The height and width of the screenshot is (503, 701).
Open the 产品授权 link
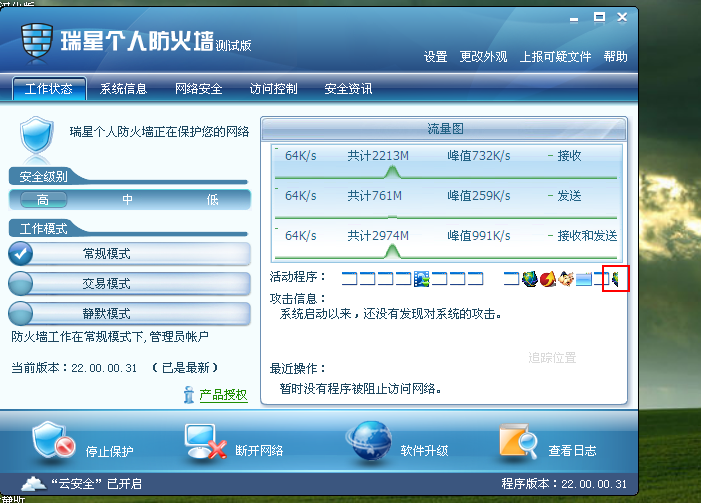coord(223,395)
